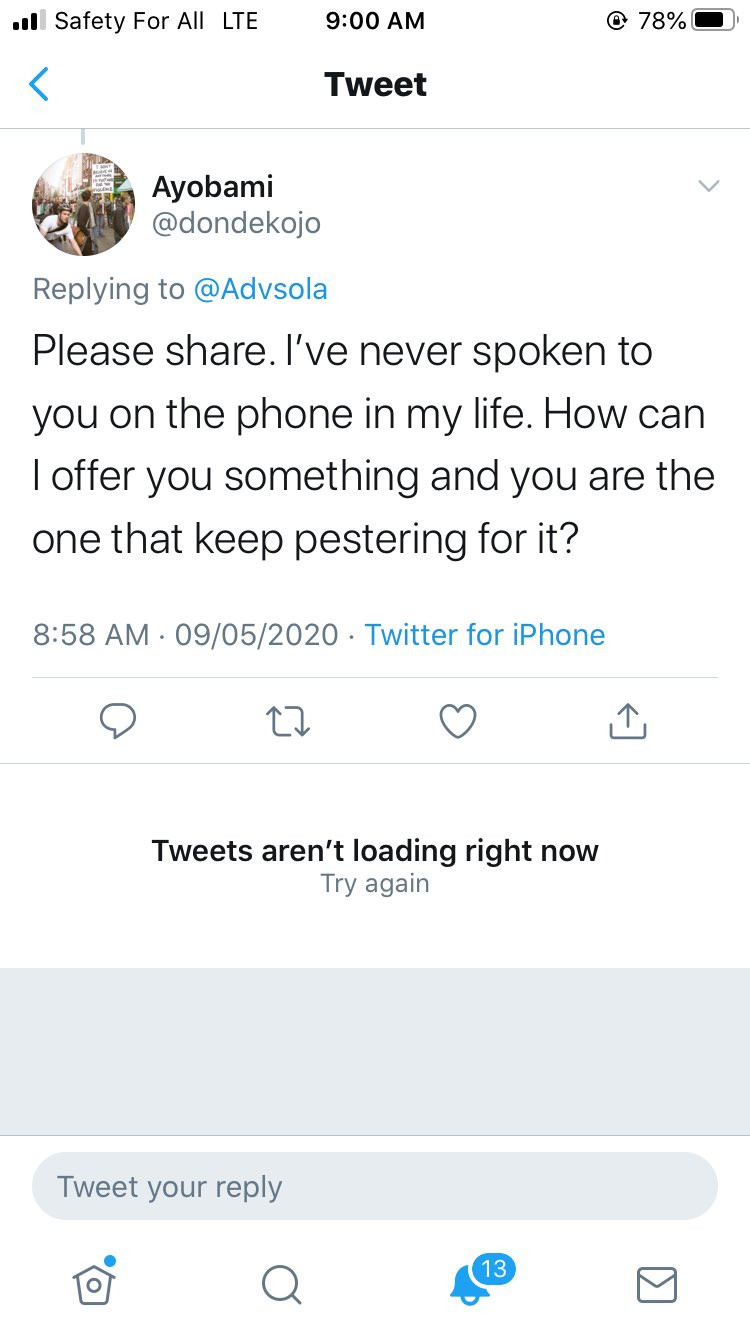Expand tweet options chevron next to Ayobami
750x1334 pixels.
pos(708,186)
